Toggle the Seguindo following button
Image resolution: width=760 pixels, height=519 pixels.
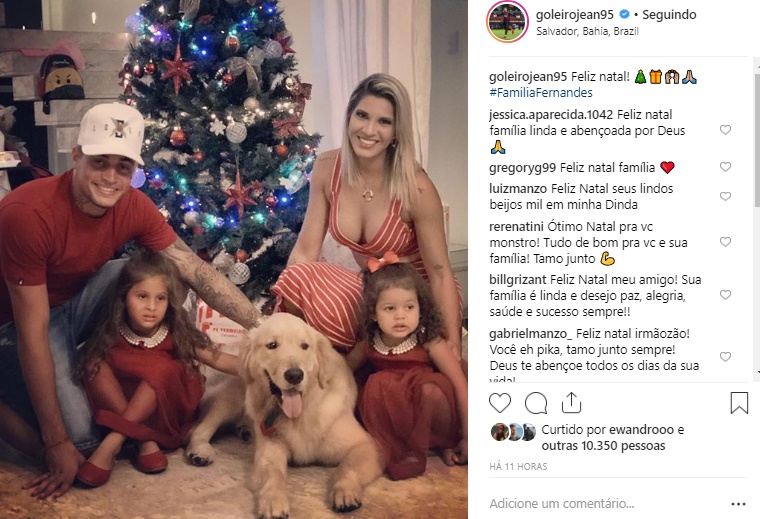tap(669, 15)
